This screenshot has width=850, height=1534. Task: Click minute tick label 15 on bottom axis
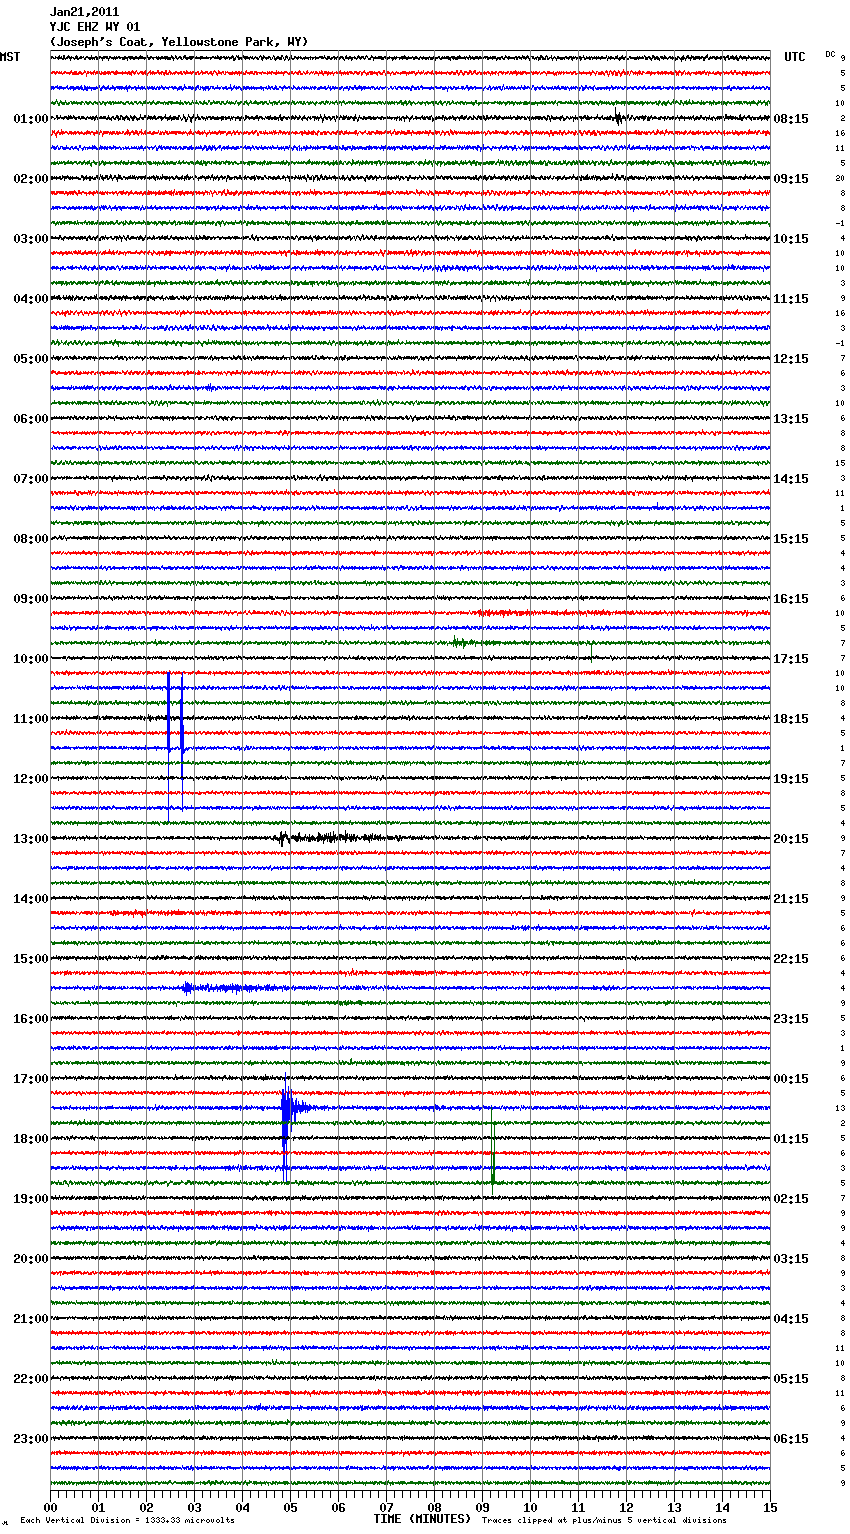pyautogui.click(x=770, y=1508)
